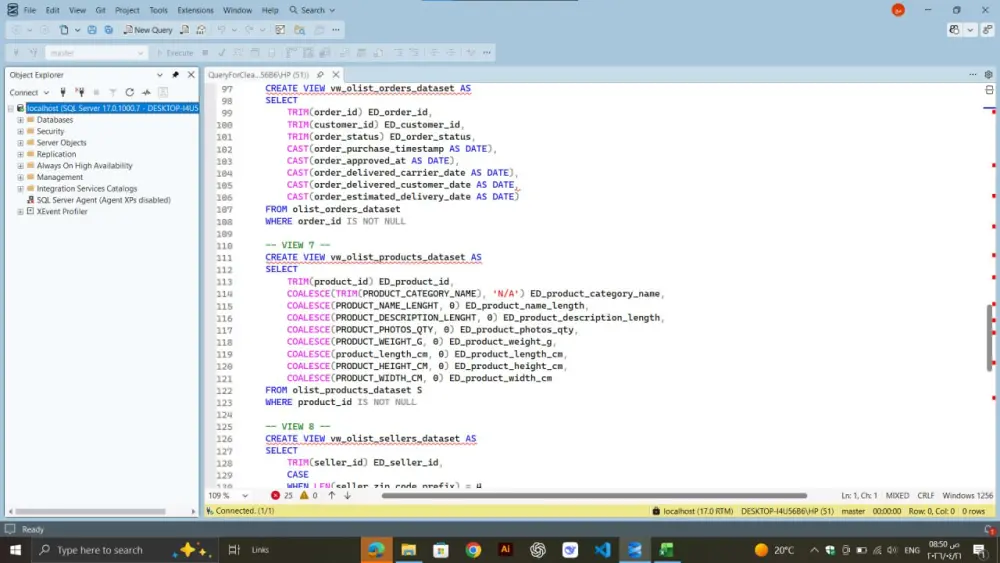Undo the last edit
Screen dimensions: 1000x563
pos(221,30)
